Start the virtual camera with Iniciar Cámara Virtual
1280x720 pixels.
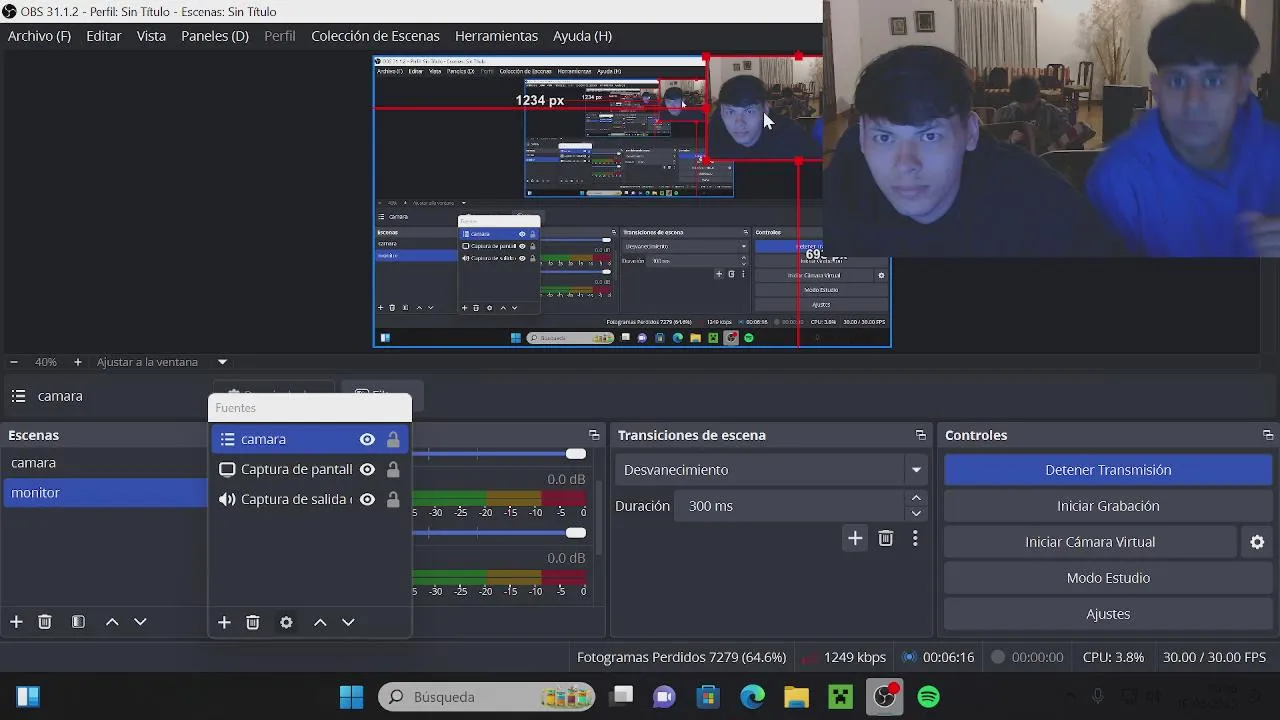click(1090, 542)
